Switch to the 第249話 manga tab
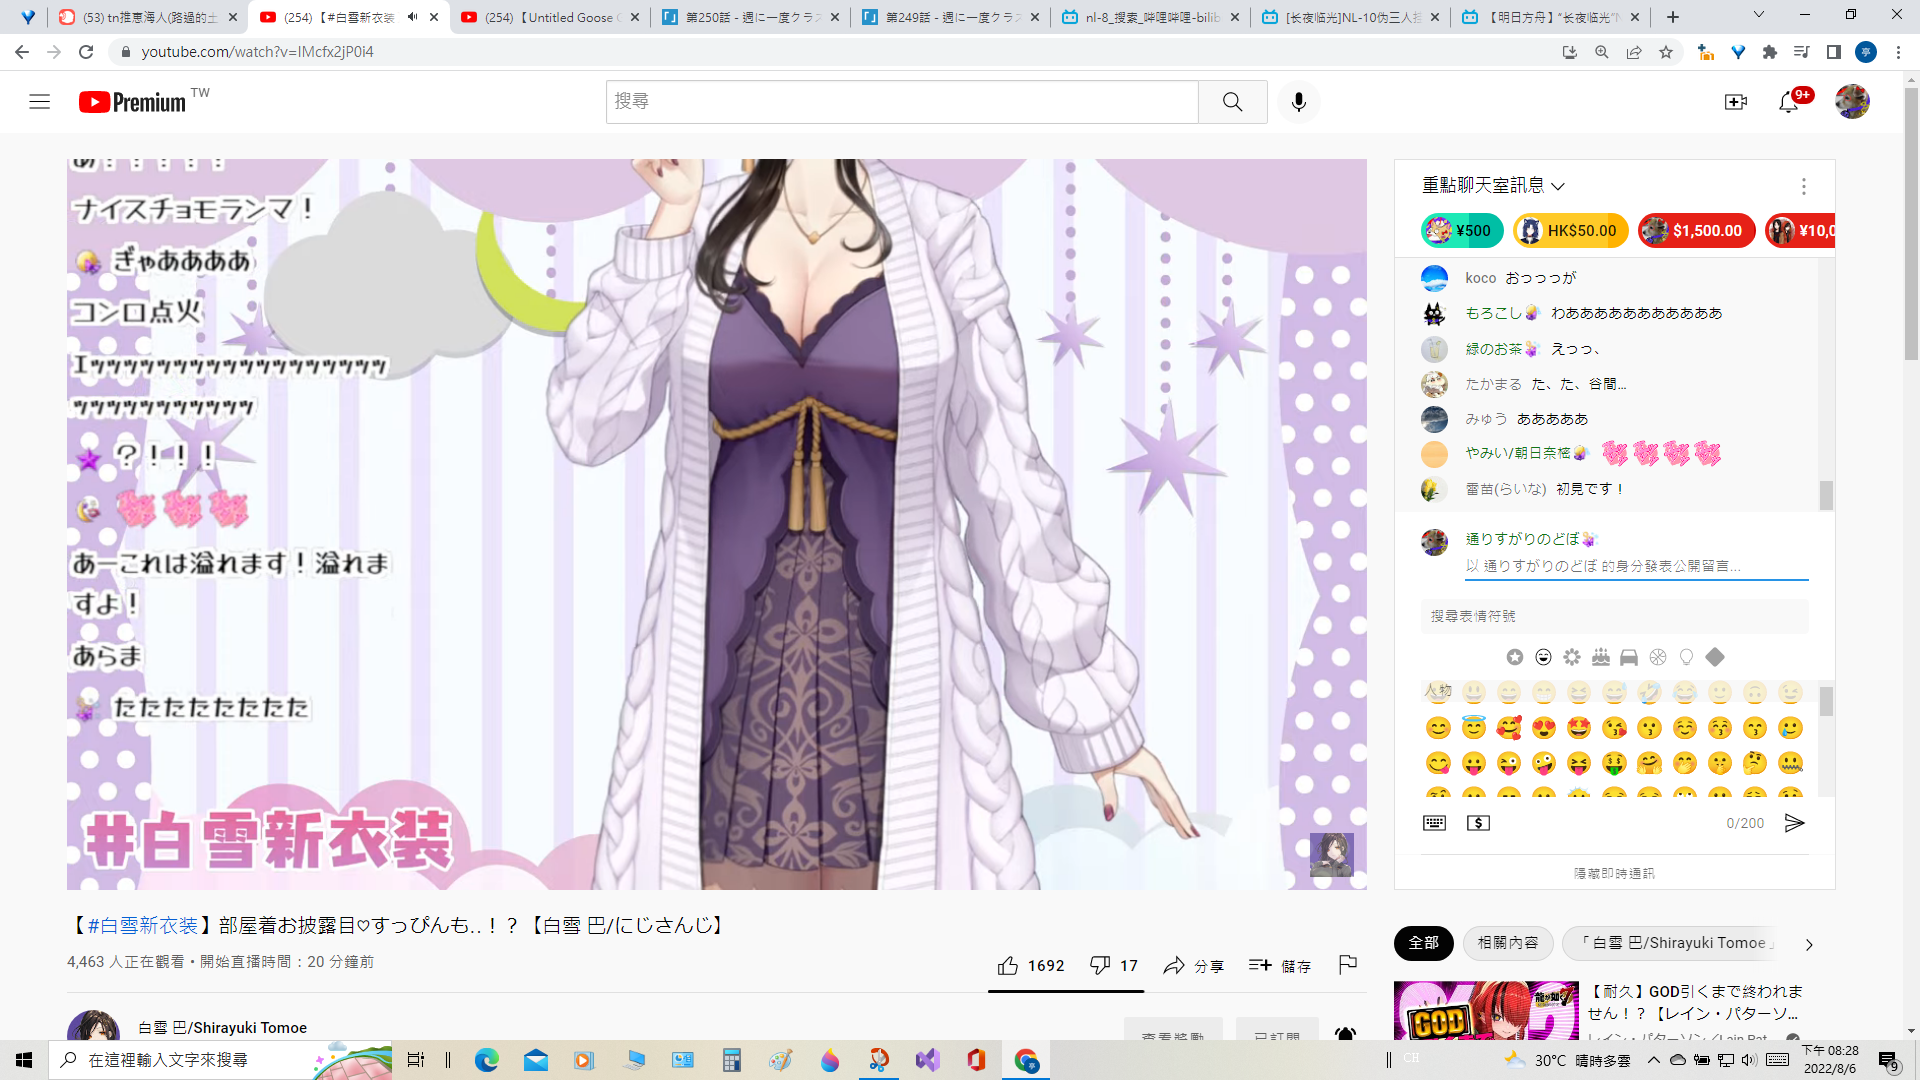 pos(950,17)
